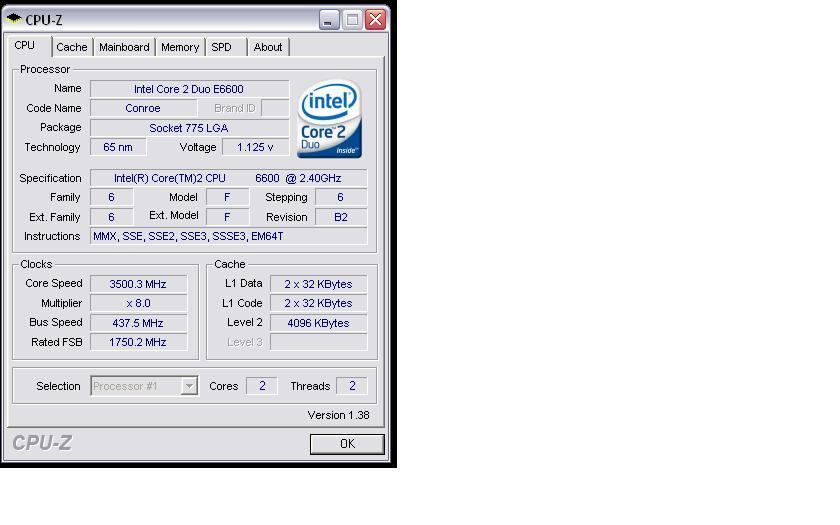
Task: Select the CPU tab
Action: point(28,46)
